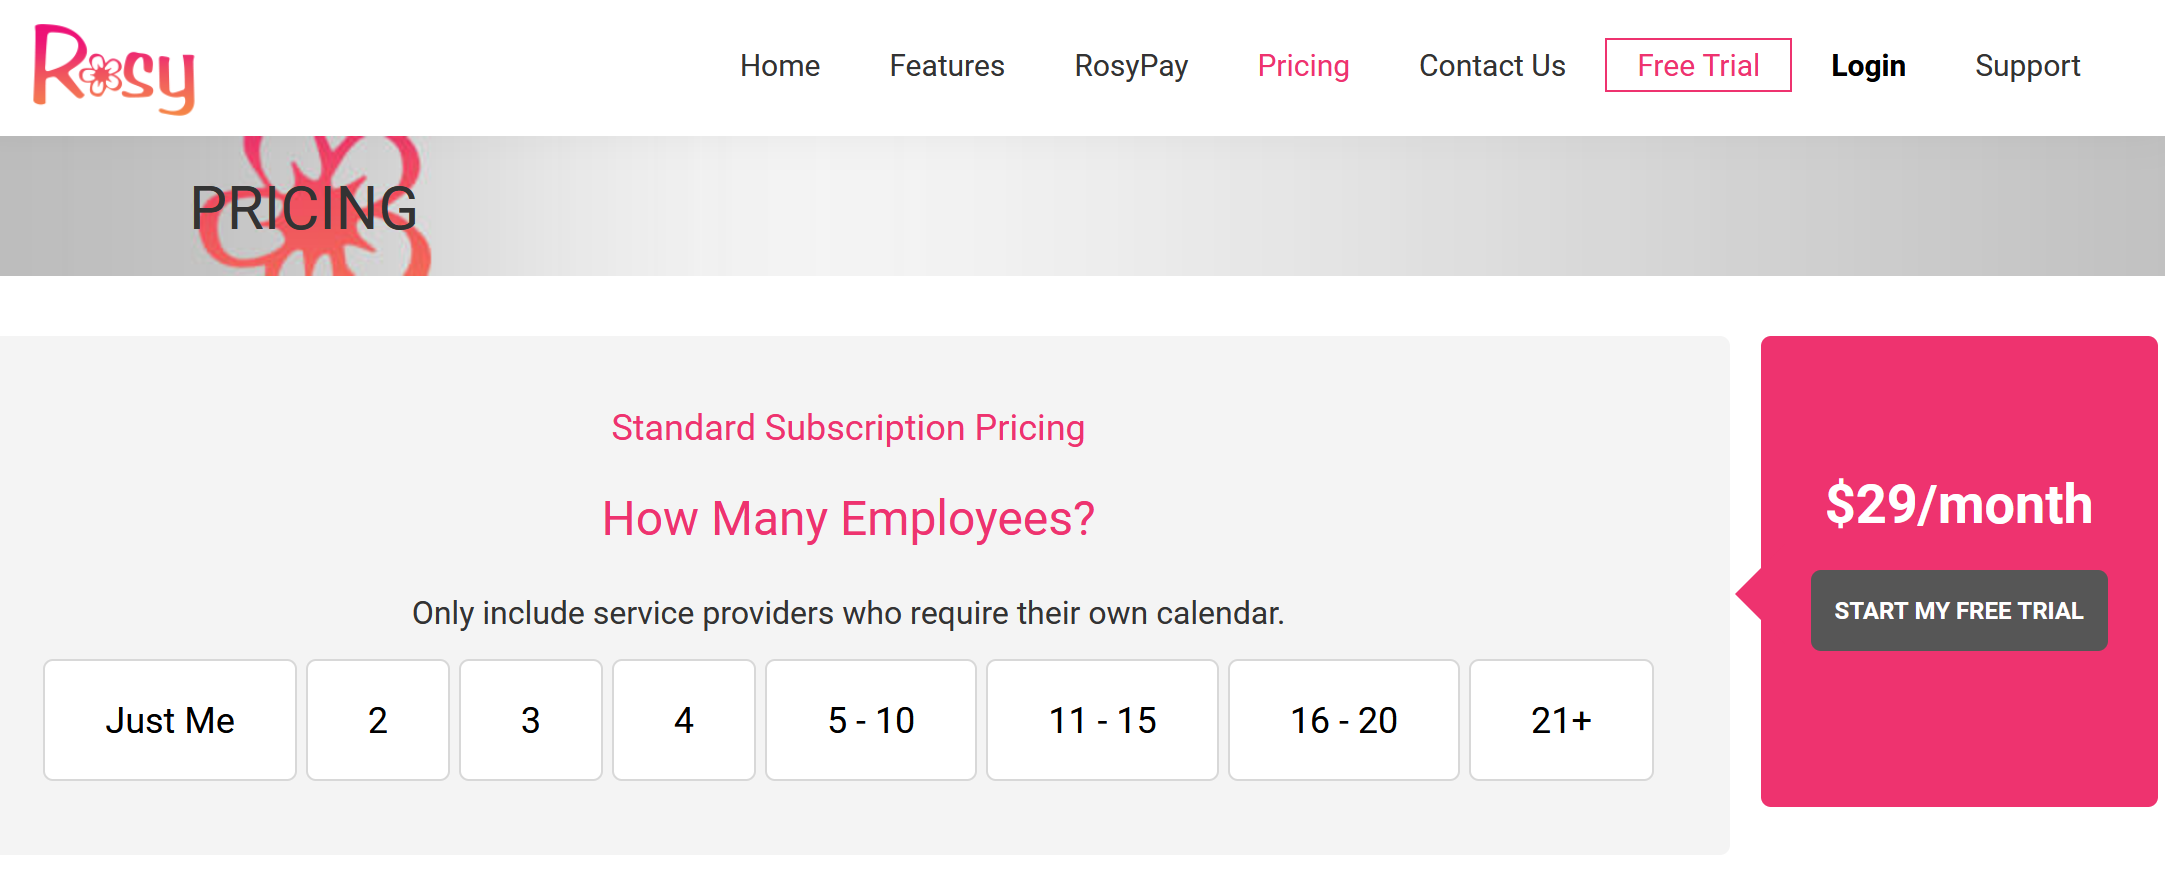Click the $29/month price text
The width and height of the screenshot is (2165, 879).
point(1959,504)
